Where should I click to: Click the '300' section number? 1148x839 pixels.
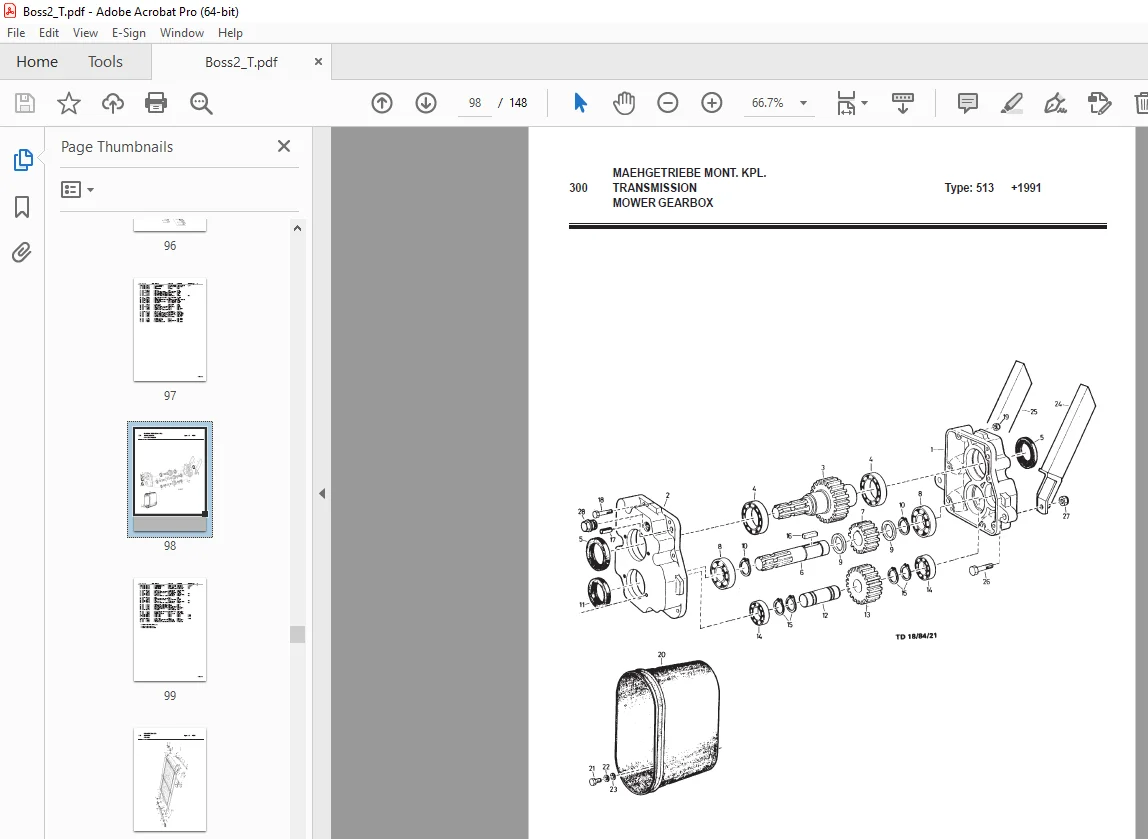[578, 187]
